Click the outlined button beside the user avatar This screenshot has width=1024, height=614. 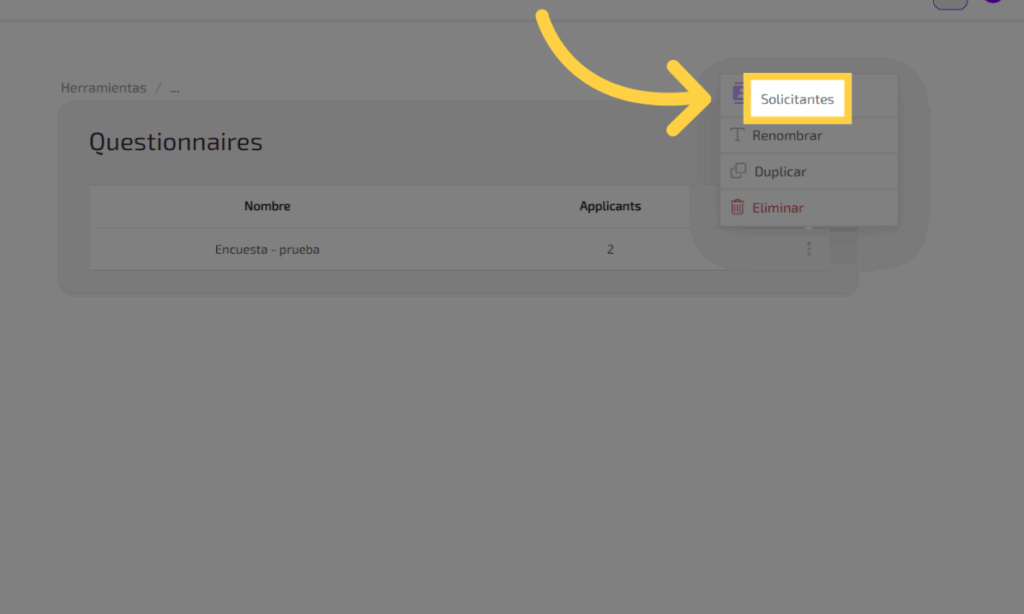(950, 3)
